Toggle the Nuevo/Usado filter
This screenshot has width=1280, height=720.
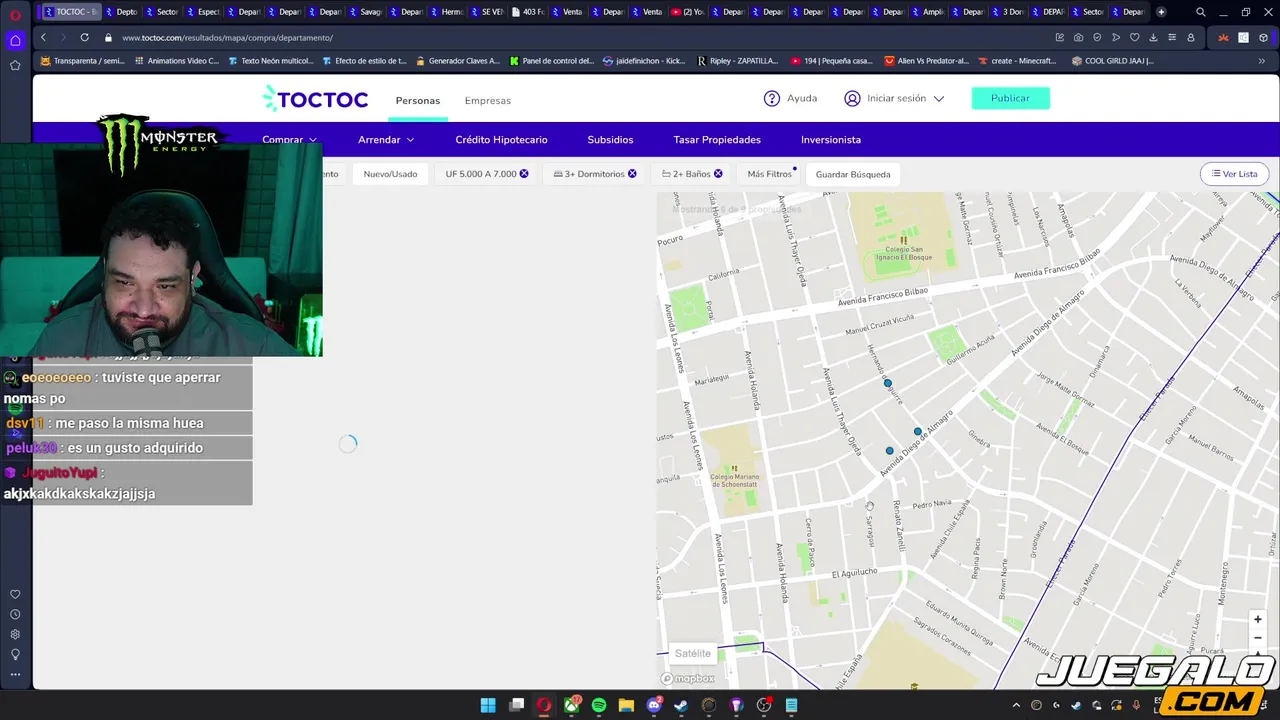pos(390,174)
